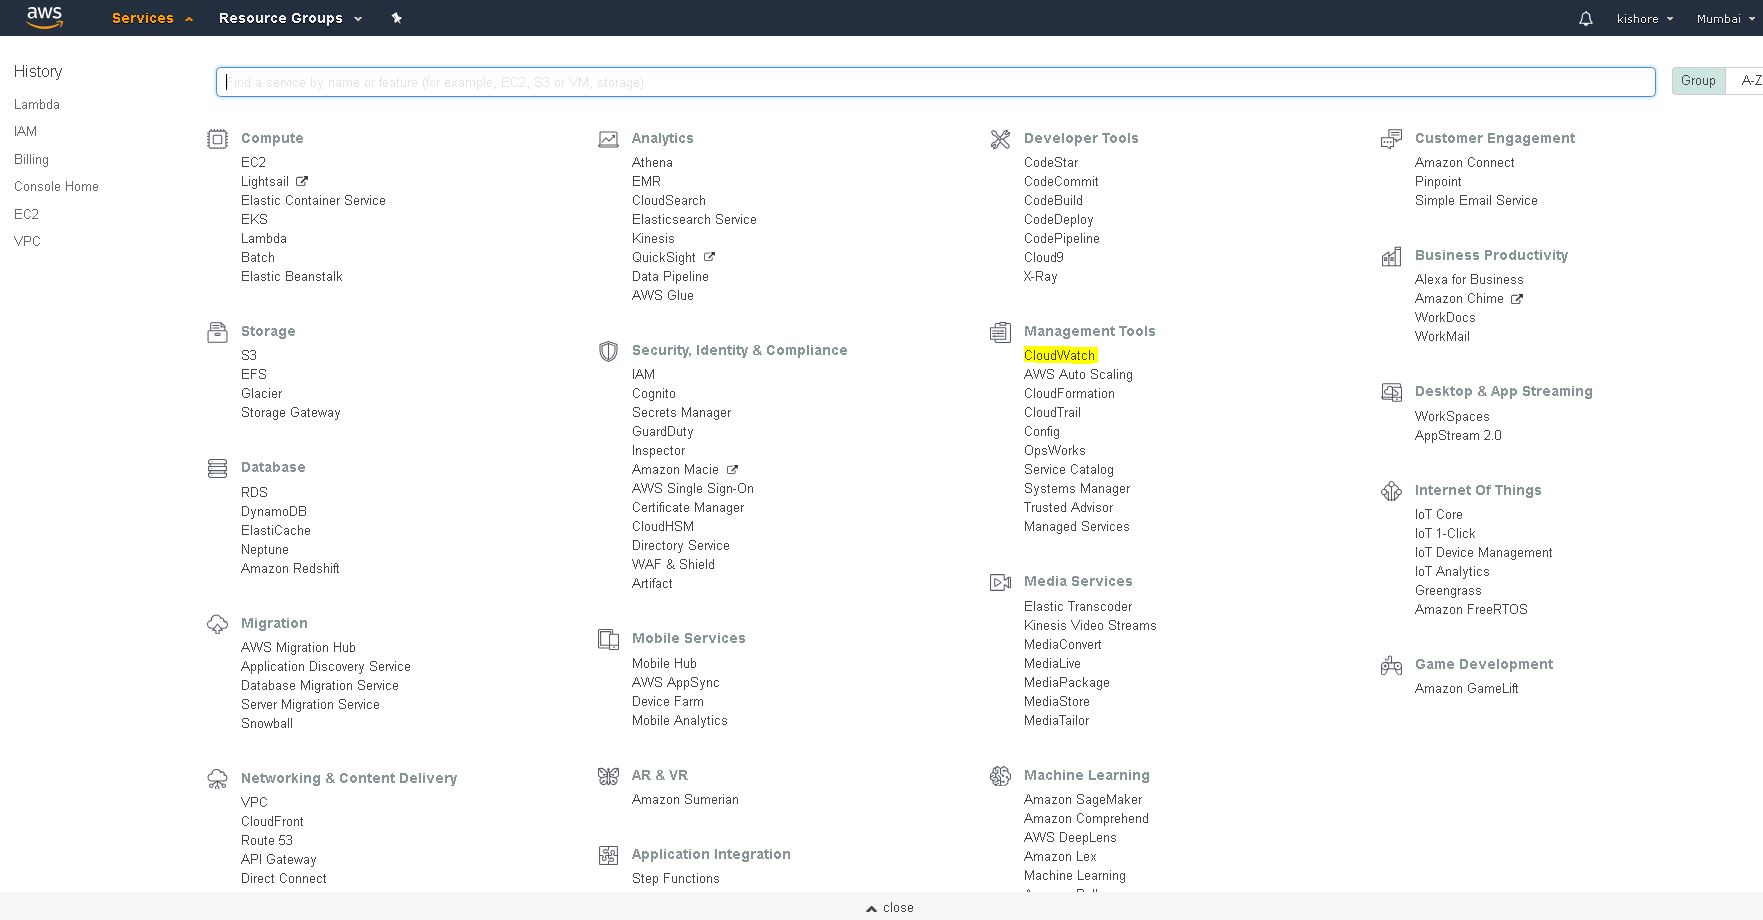This screenshot has width=1763, height=920.
Task: Click the AWS logo in the header
Action: click(44, 17)
